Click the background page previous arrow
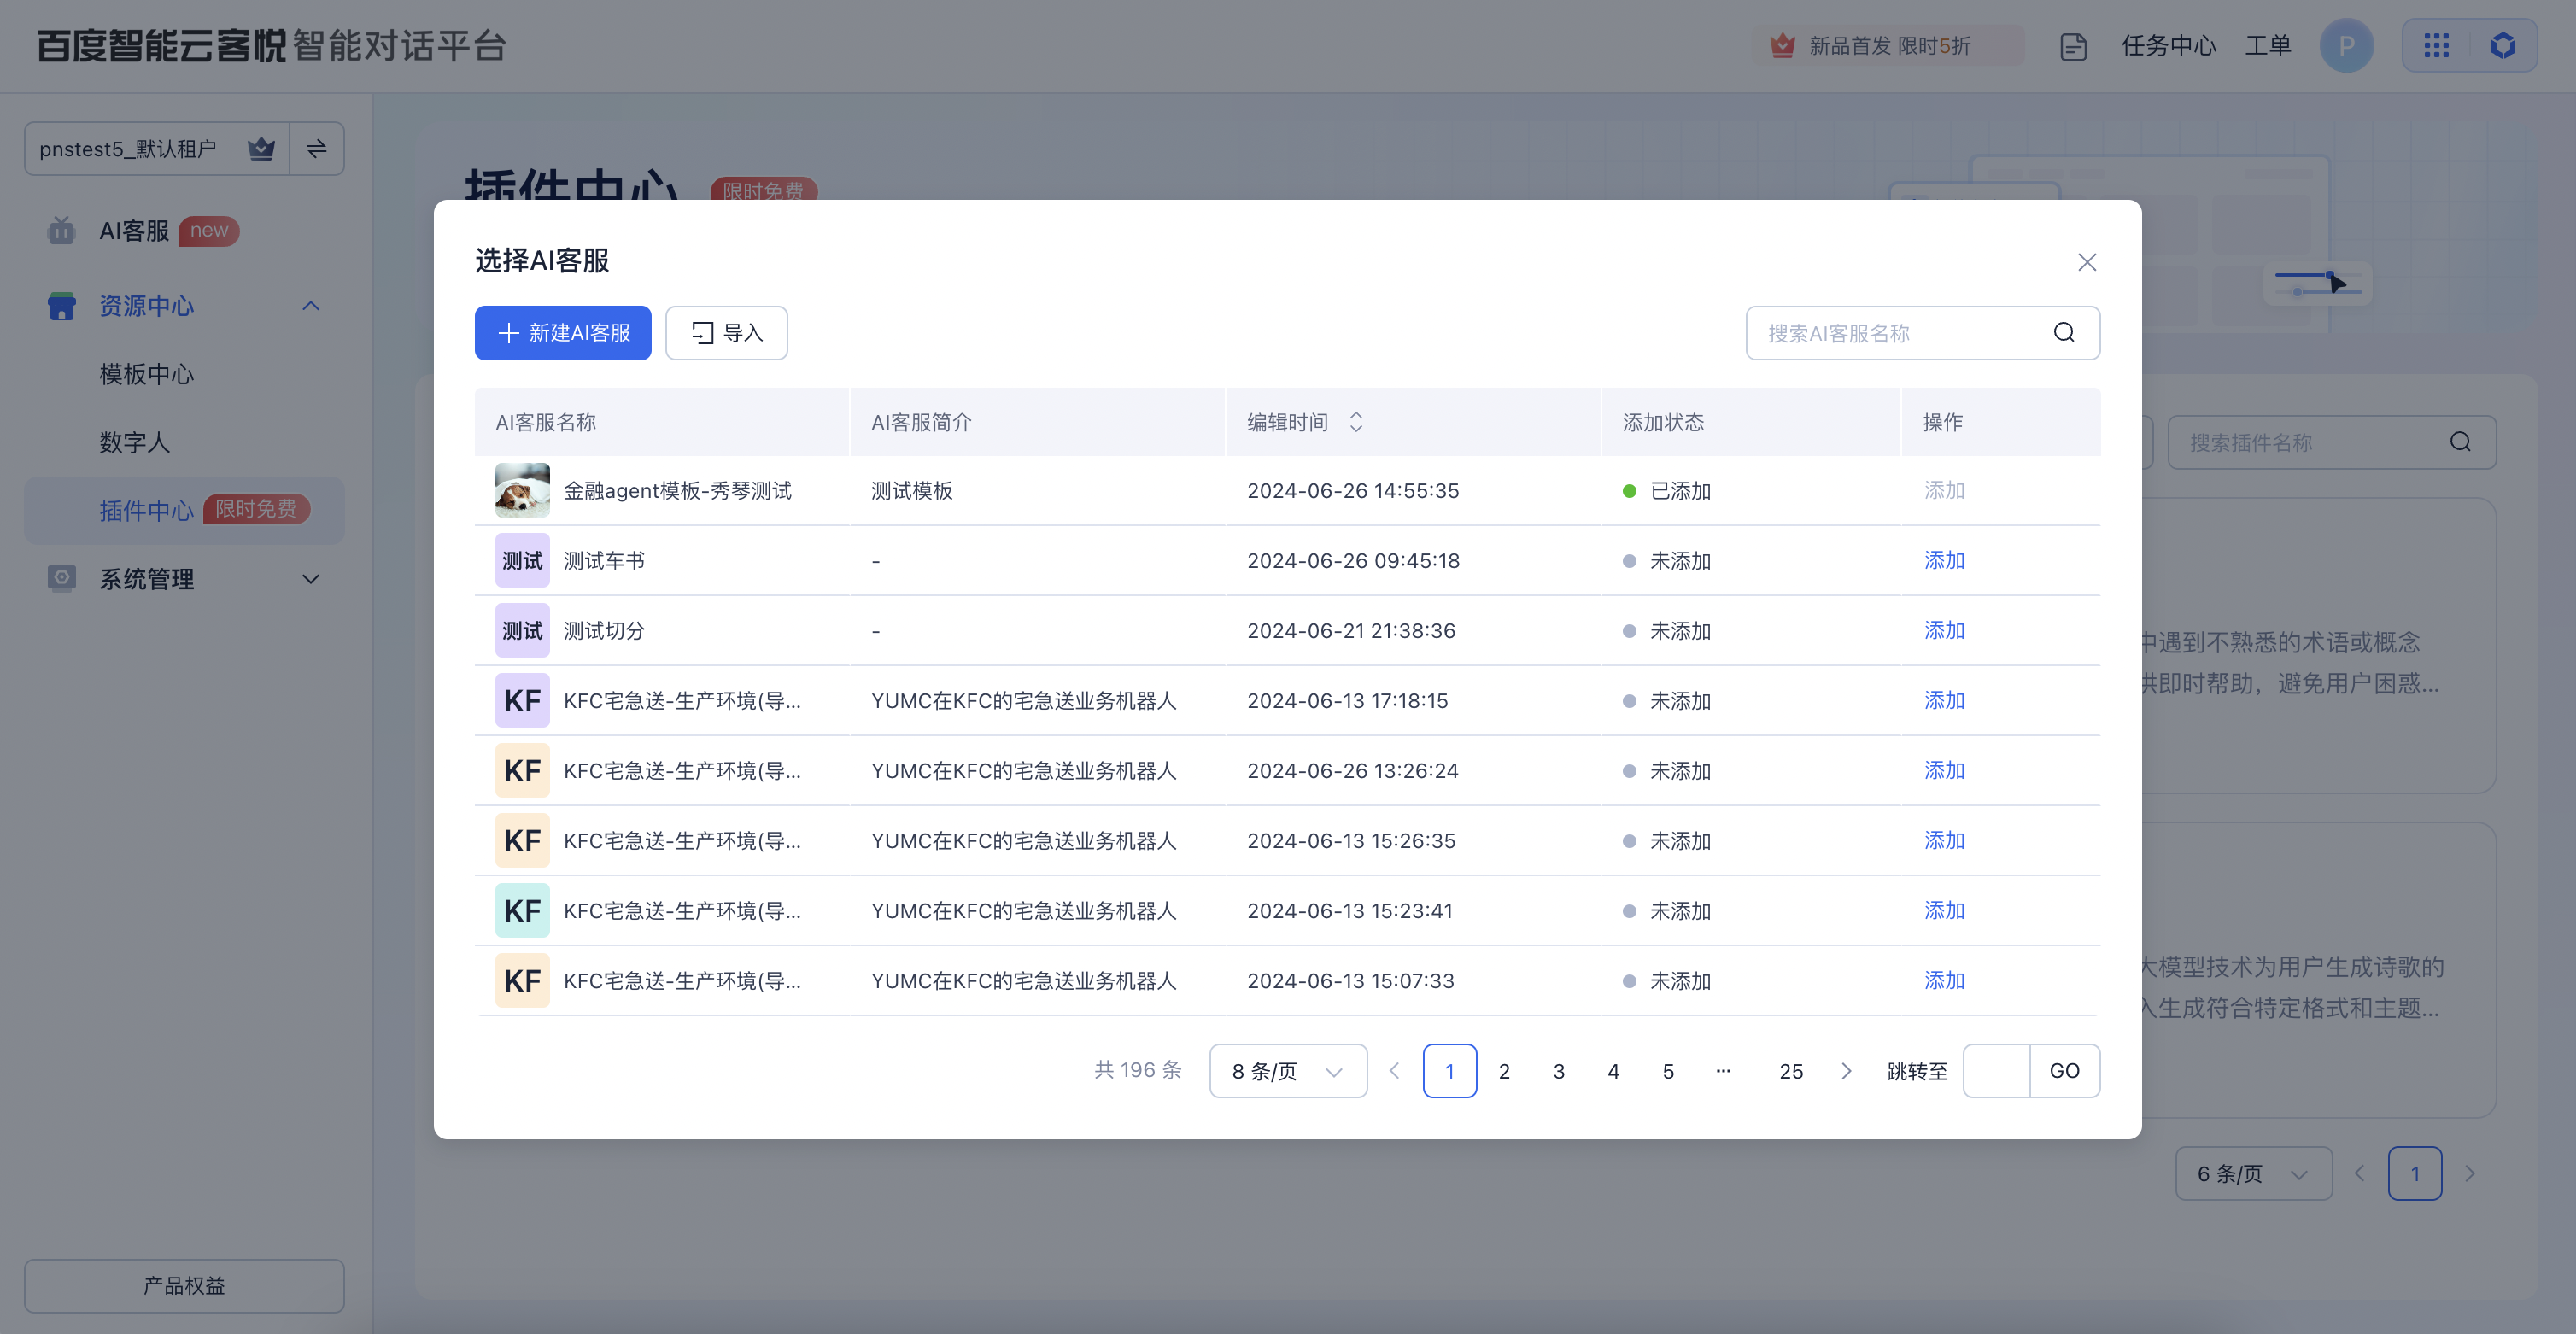 (2359, 1173)
